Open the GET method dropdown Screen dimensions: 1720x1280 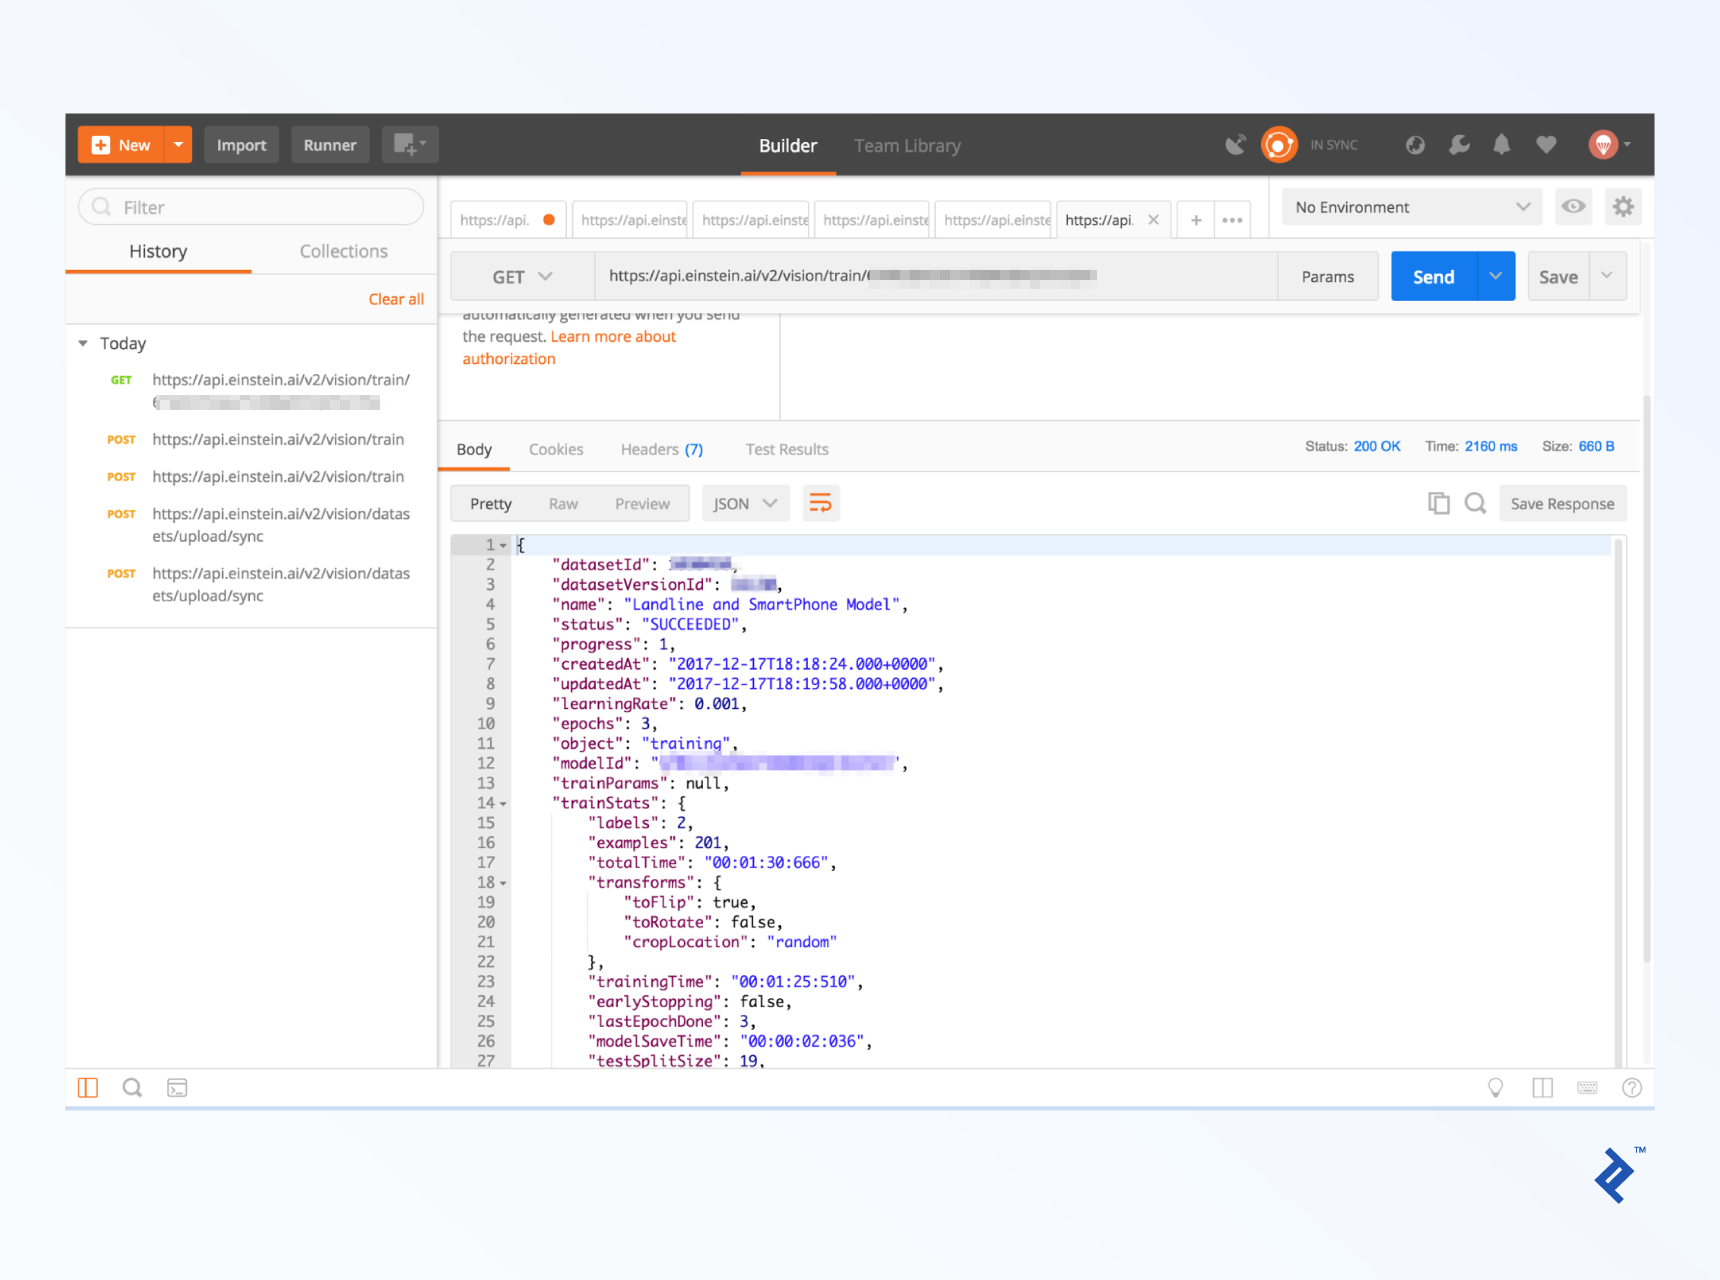pyautogui.click(x=521, y=276)
